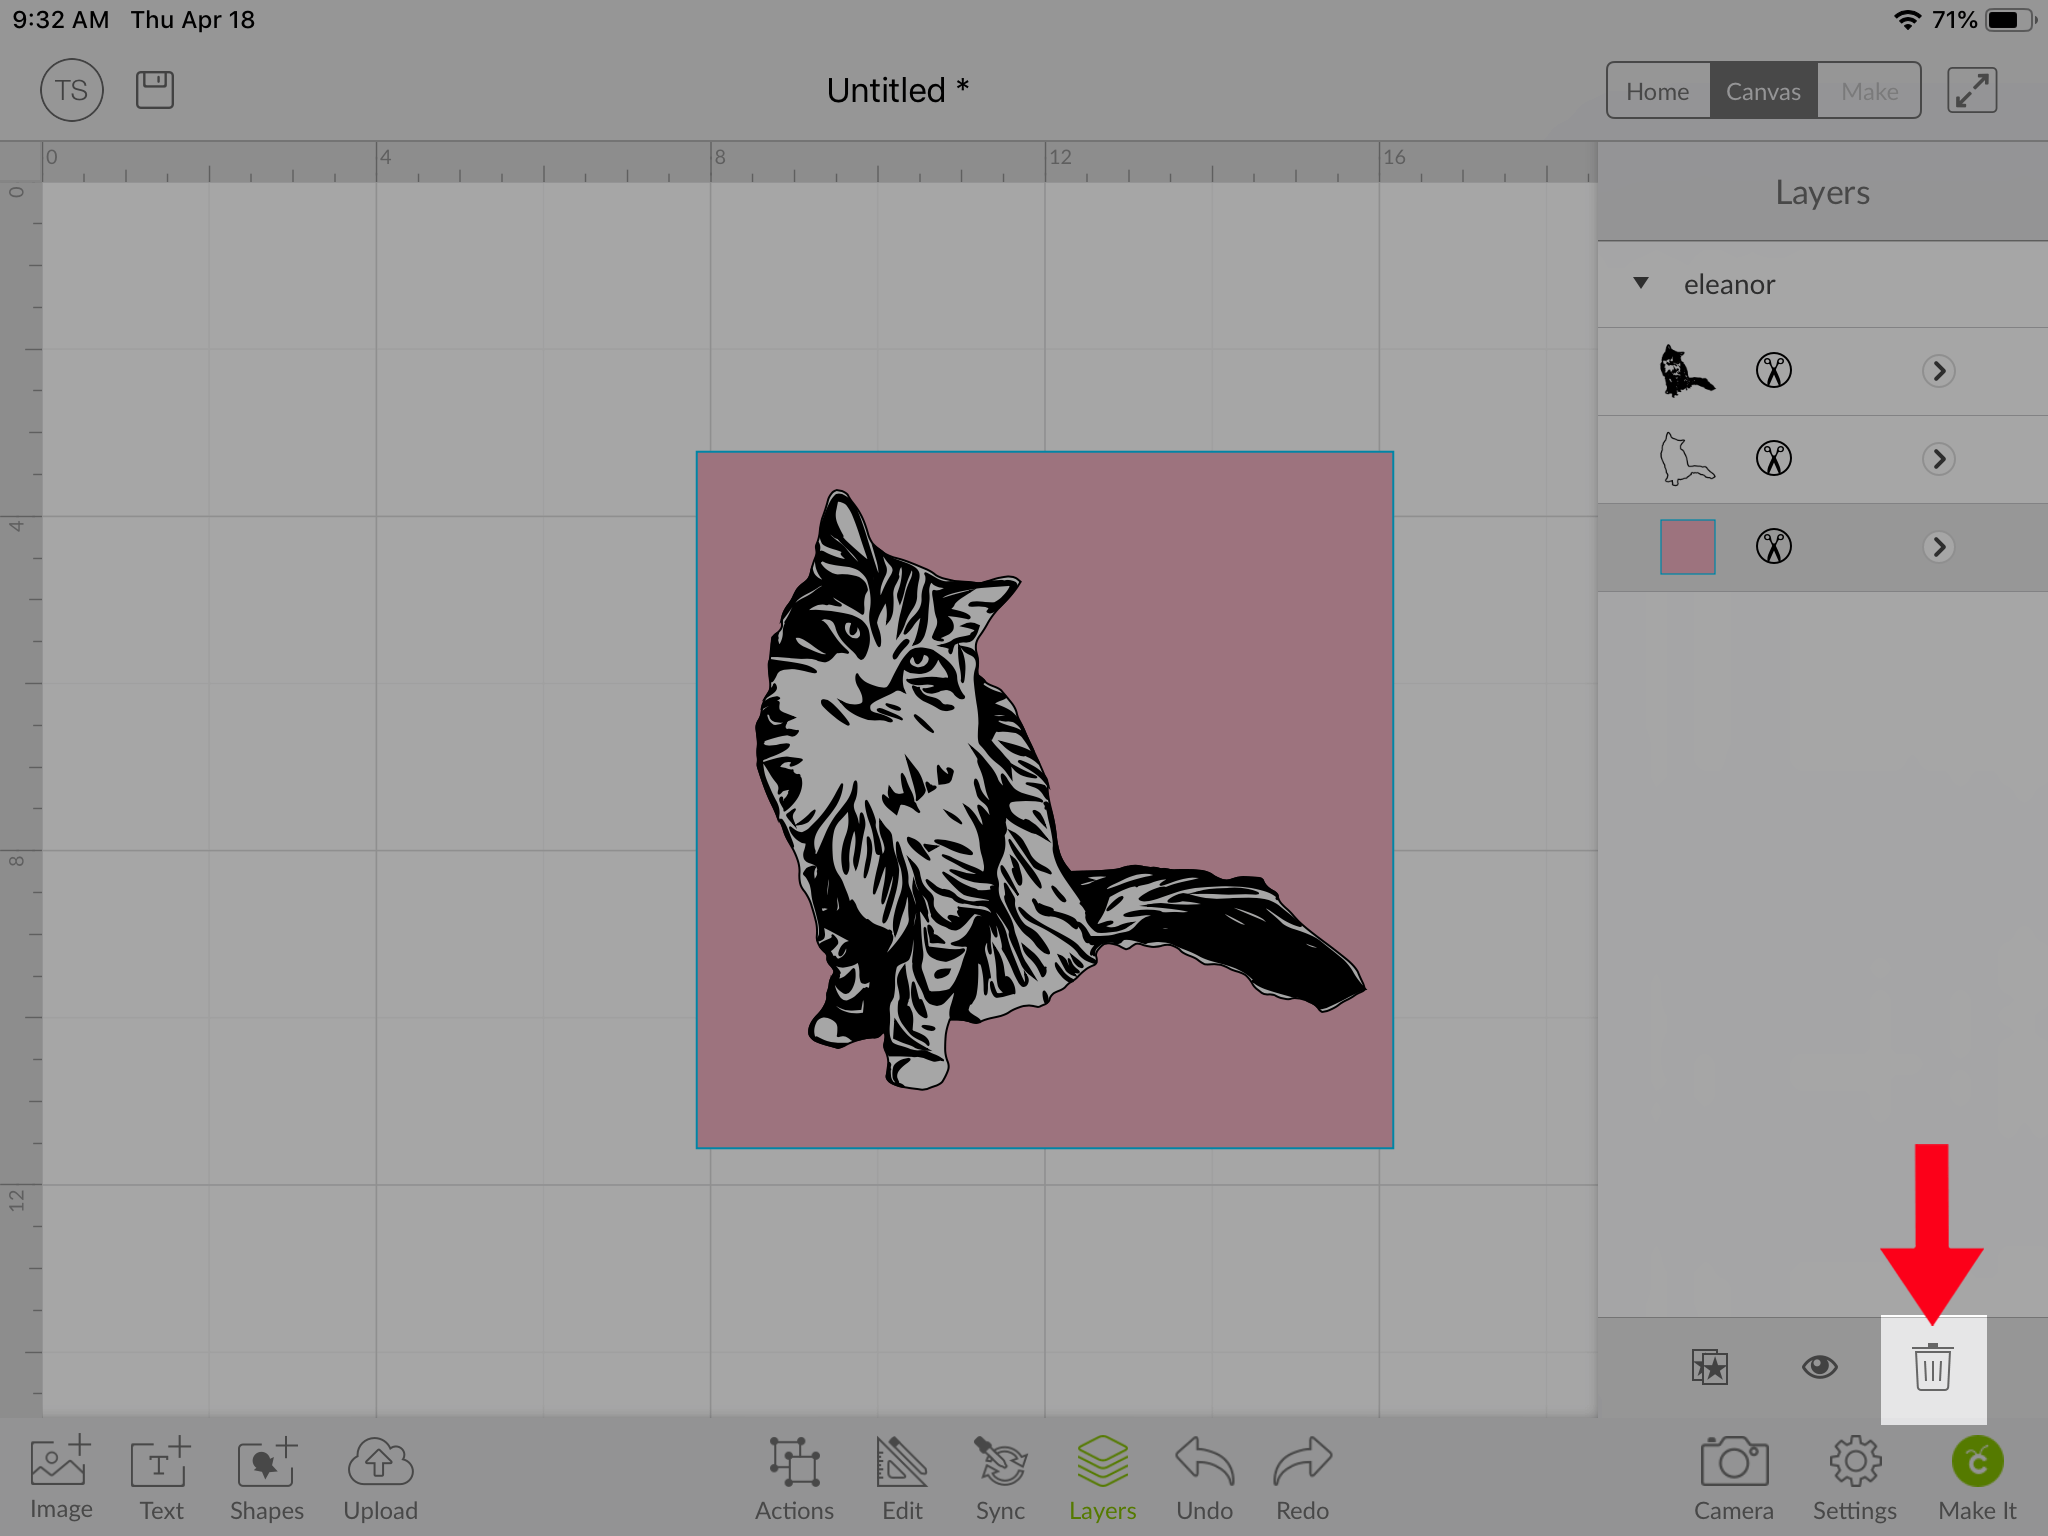Toggle eye visibility icon in layers panel

coord(1821,1363)
